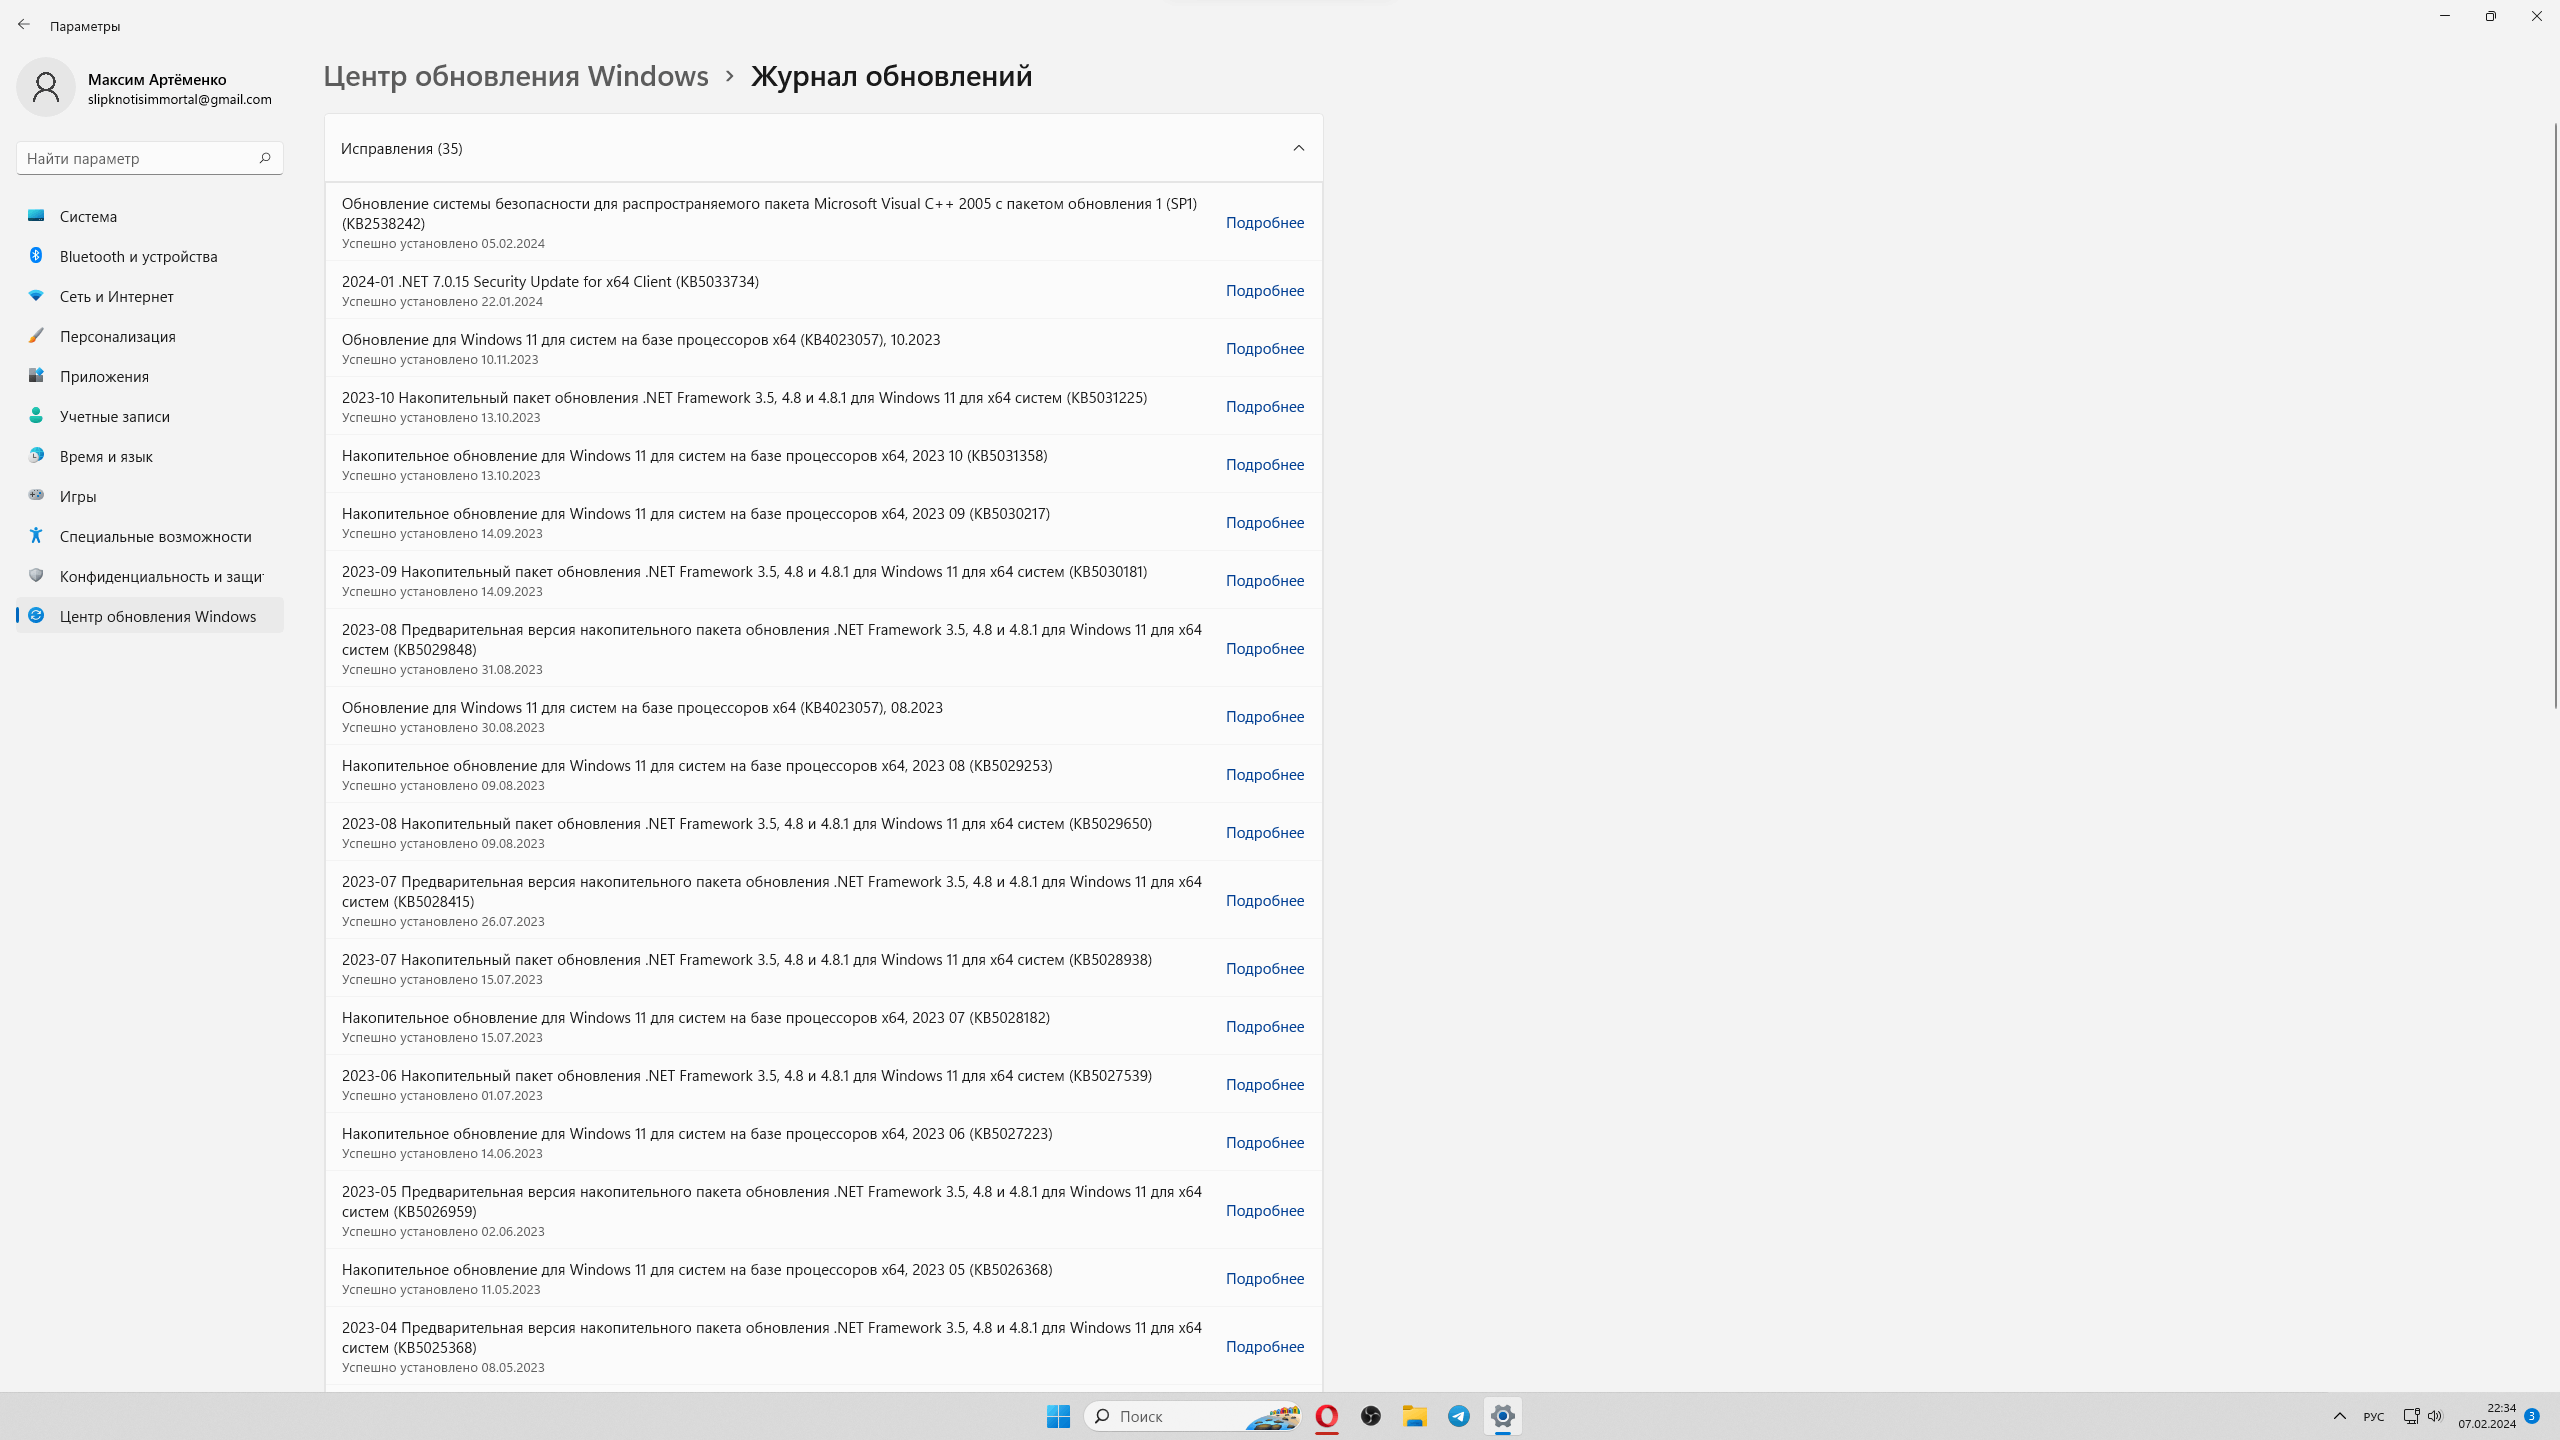This screenshot has width=2560, height=1440.
Task: Open Подробнее for the KB5033734 .NET 7.0.15 update
Action: (x=1265, y=290)
